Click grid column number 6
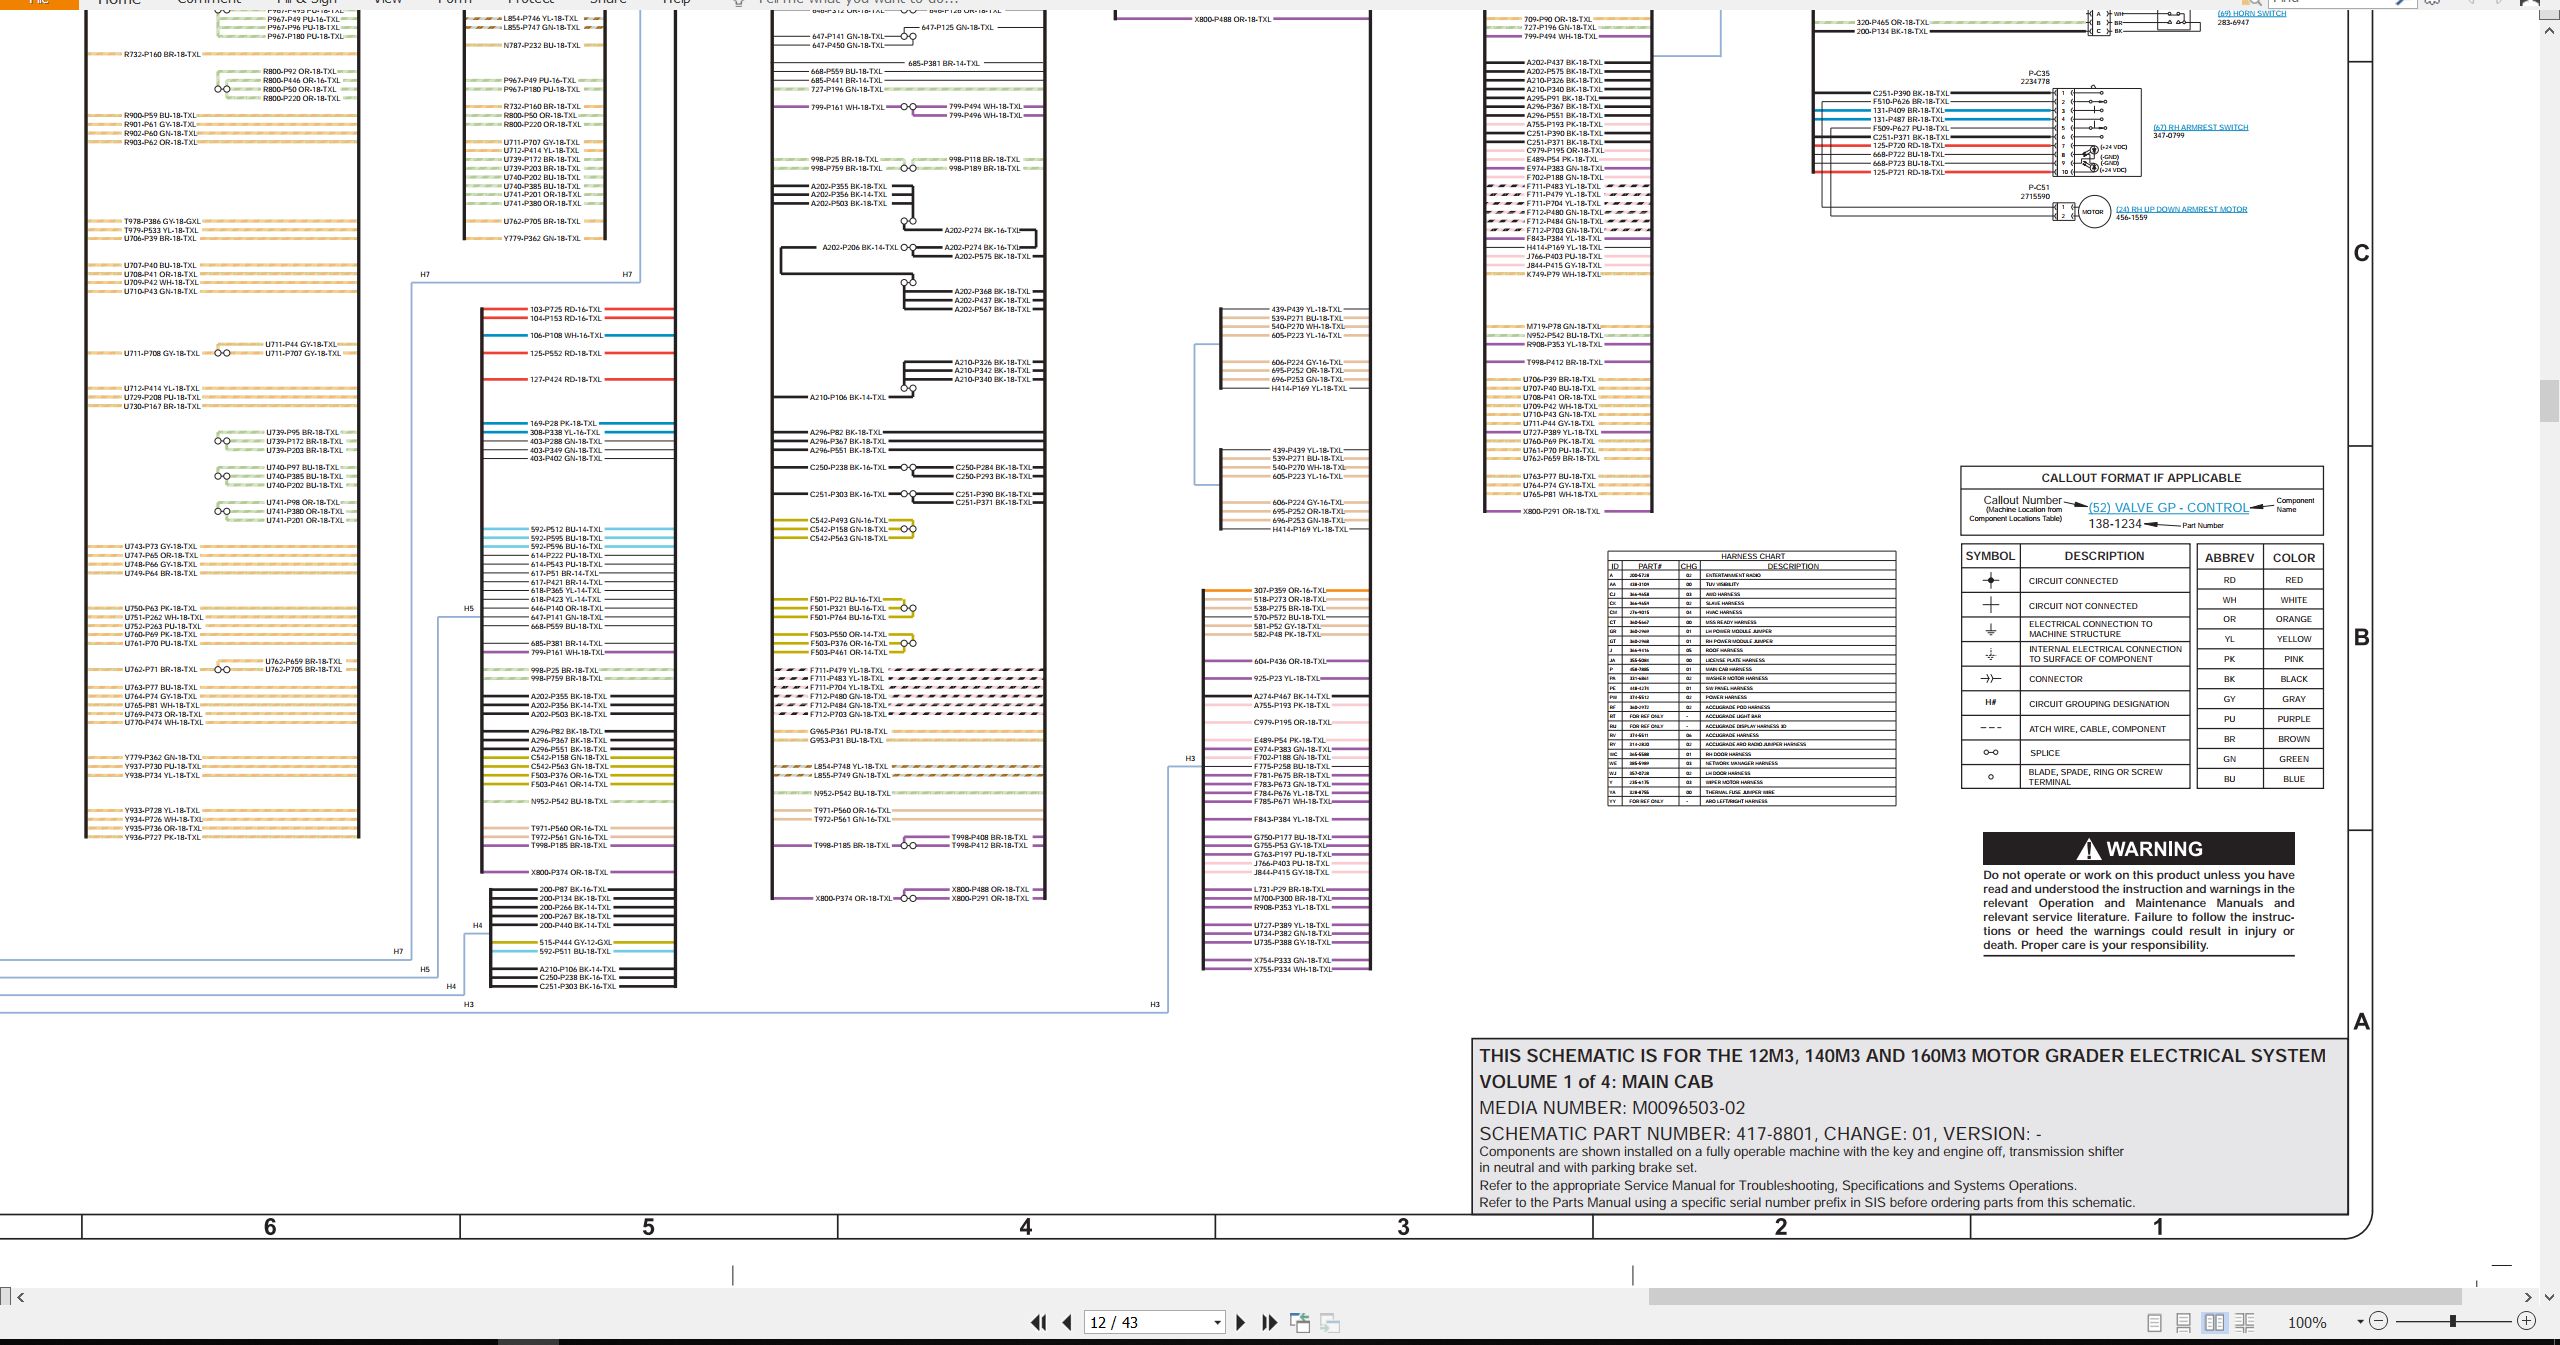 pos(270,1227)
